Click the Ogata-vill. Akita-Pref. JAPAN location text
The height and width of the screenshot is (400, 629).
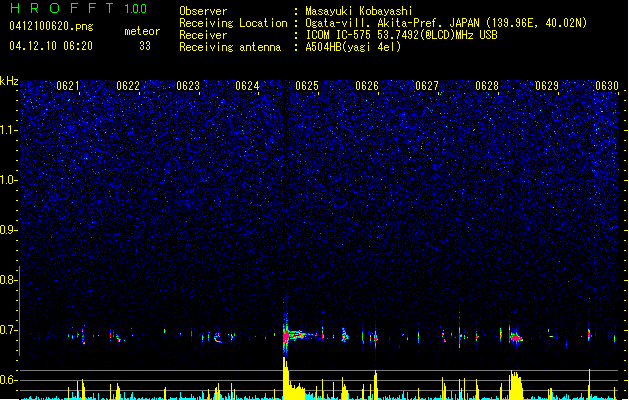[446, 23]
